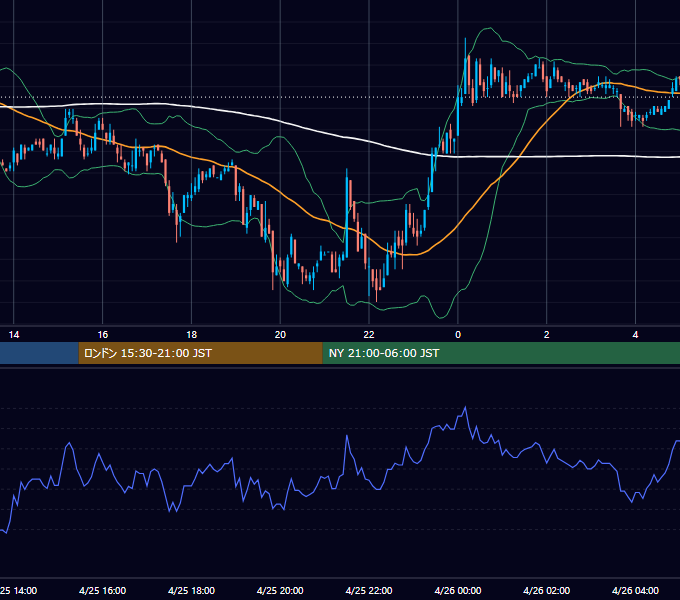Click the 18 hour label on price chart axis

[191, 335]
